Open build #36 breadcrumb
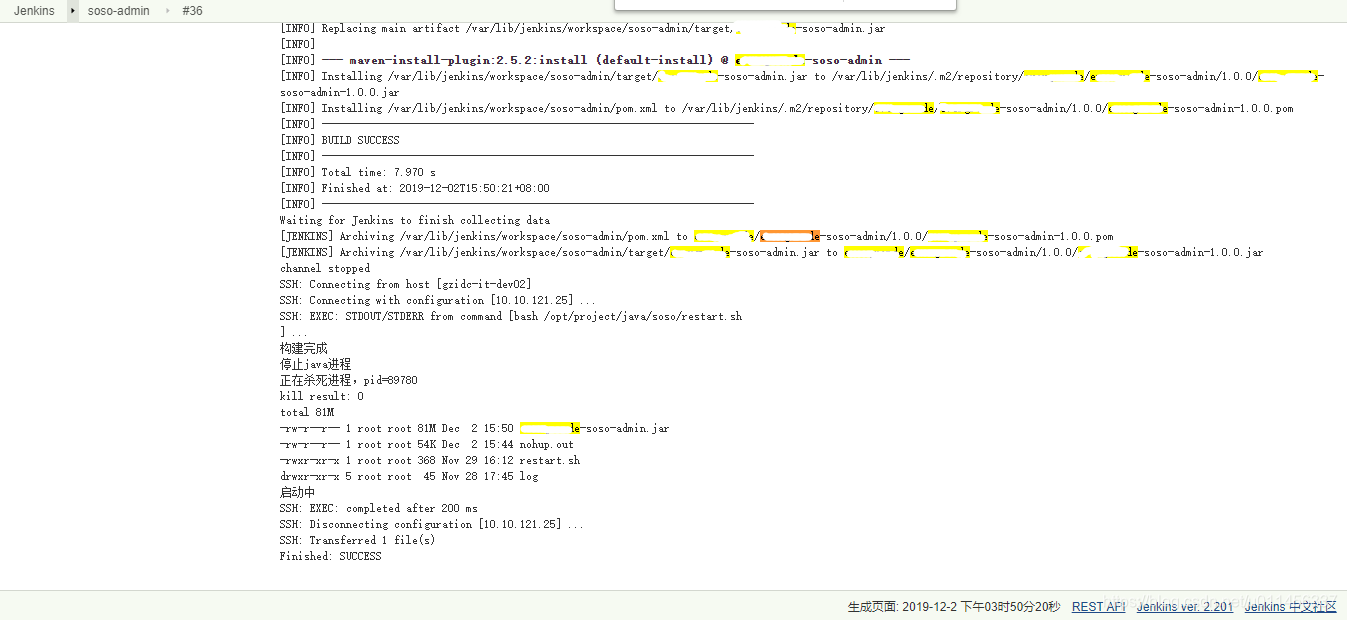Screen dimensions: 1347x620 click(193, 11)
